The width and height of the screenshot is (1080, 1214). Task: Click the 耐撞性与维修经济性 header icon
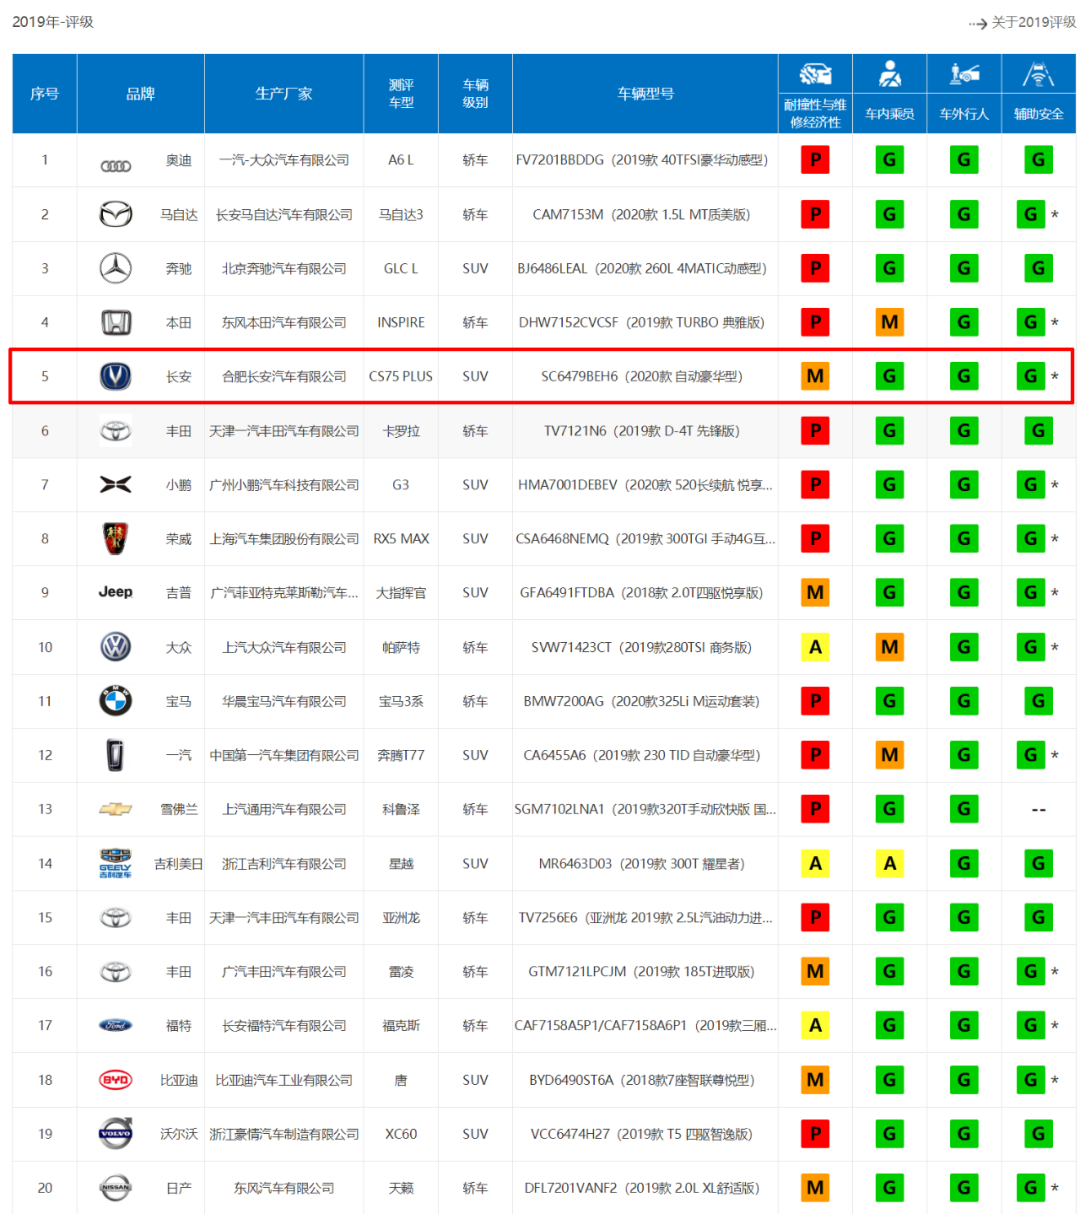point(815,75)
